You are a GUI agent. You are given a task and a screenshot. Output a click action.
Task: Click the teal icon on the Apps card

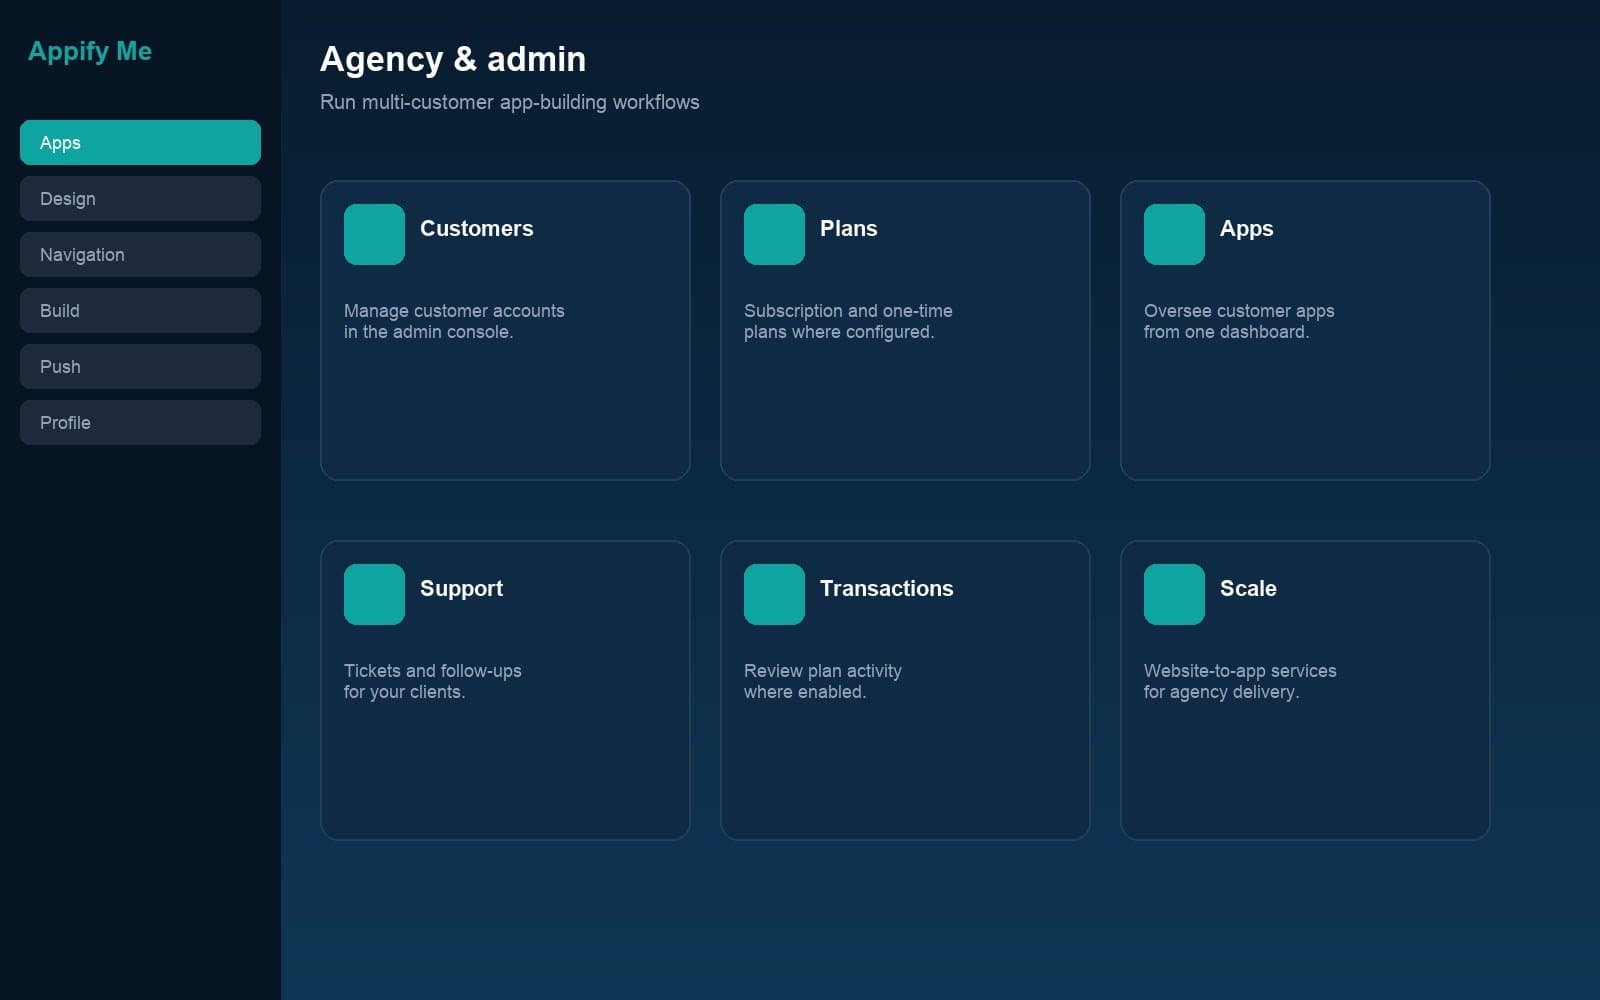pos(1174,234)
